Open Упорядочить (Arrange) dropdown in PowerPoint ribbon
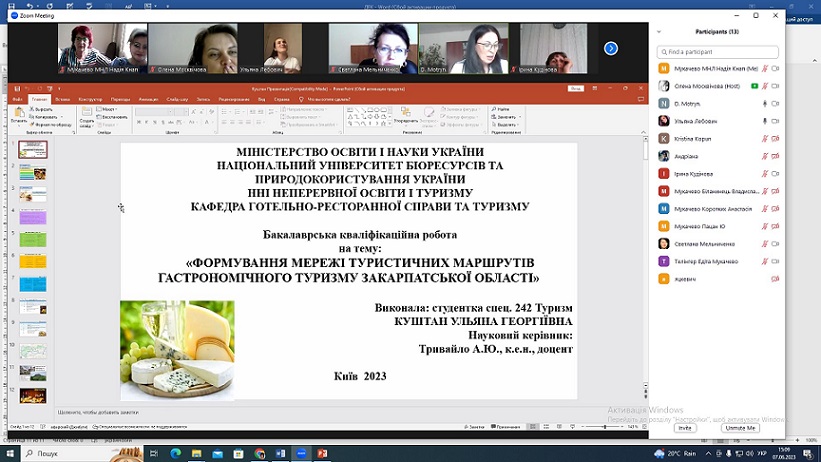 tap(406, 117)
